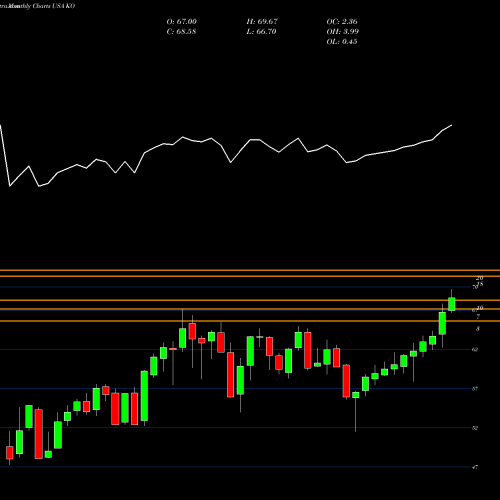Select the high value H: 69.67
The height and width of the screenshot is (500, 500).
[x=262, y=22]
